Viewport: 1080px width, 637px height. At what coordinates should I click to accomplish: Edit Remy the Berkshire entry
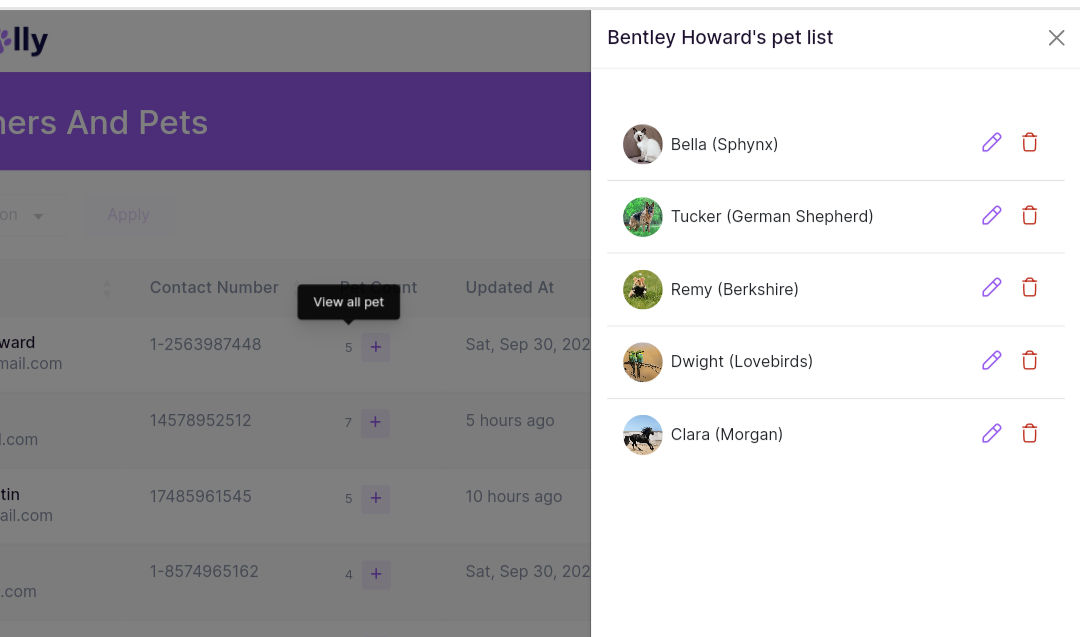point(991,288)
